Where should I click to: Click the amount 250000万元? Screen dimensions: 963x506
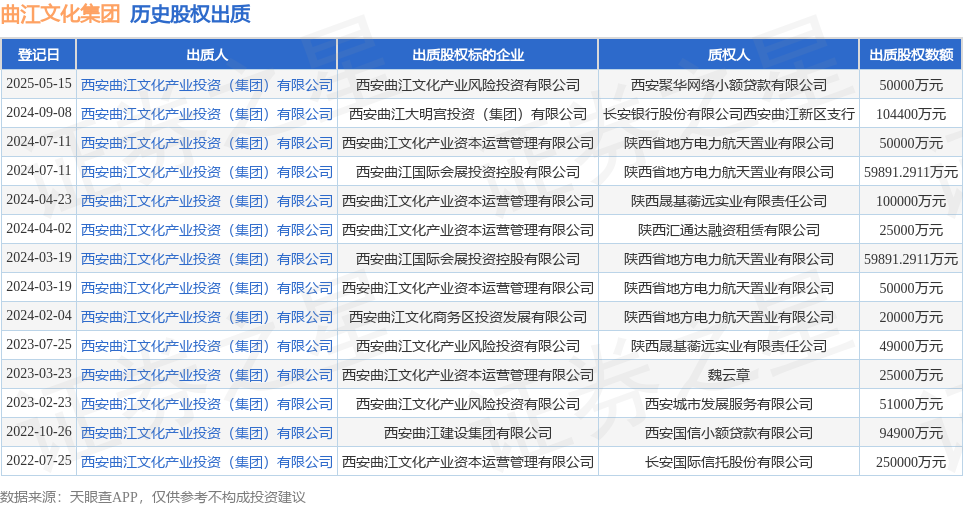911,462
